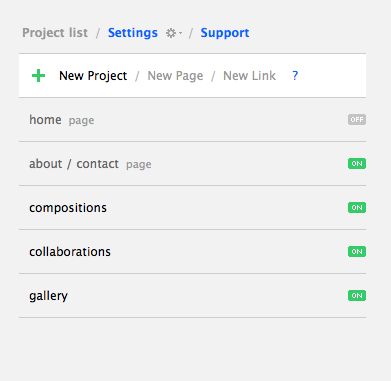The width and height of the screenshot is (391, 381).
Task: Switch off gallery ON toggle
Action: [x=357, y=295]
